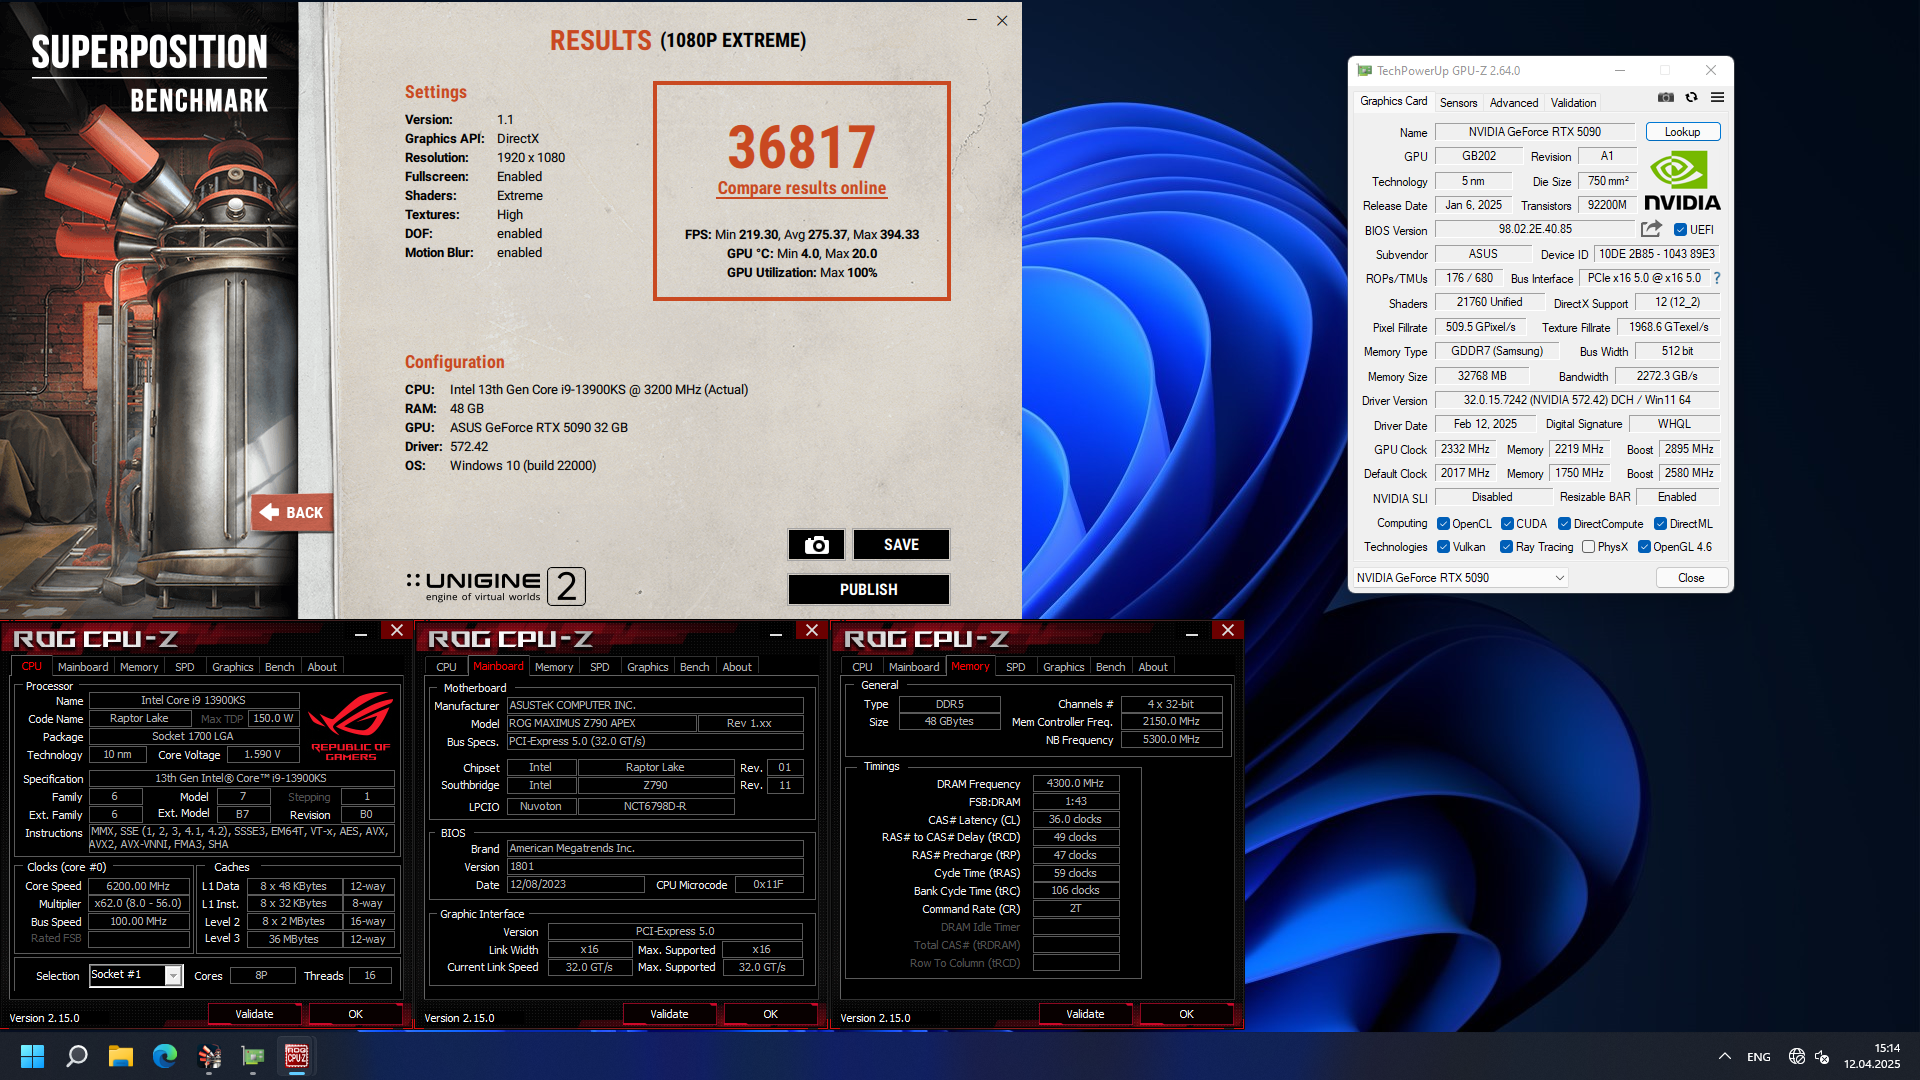Image resolution: width=1920 pixels, height=1080 pixels.
Task: Click Validate in the left CPU-Z window
Action: 254,1014
